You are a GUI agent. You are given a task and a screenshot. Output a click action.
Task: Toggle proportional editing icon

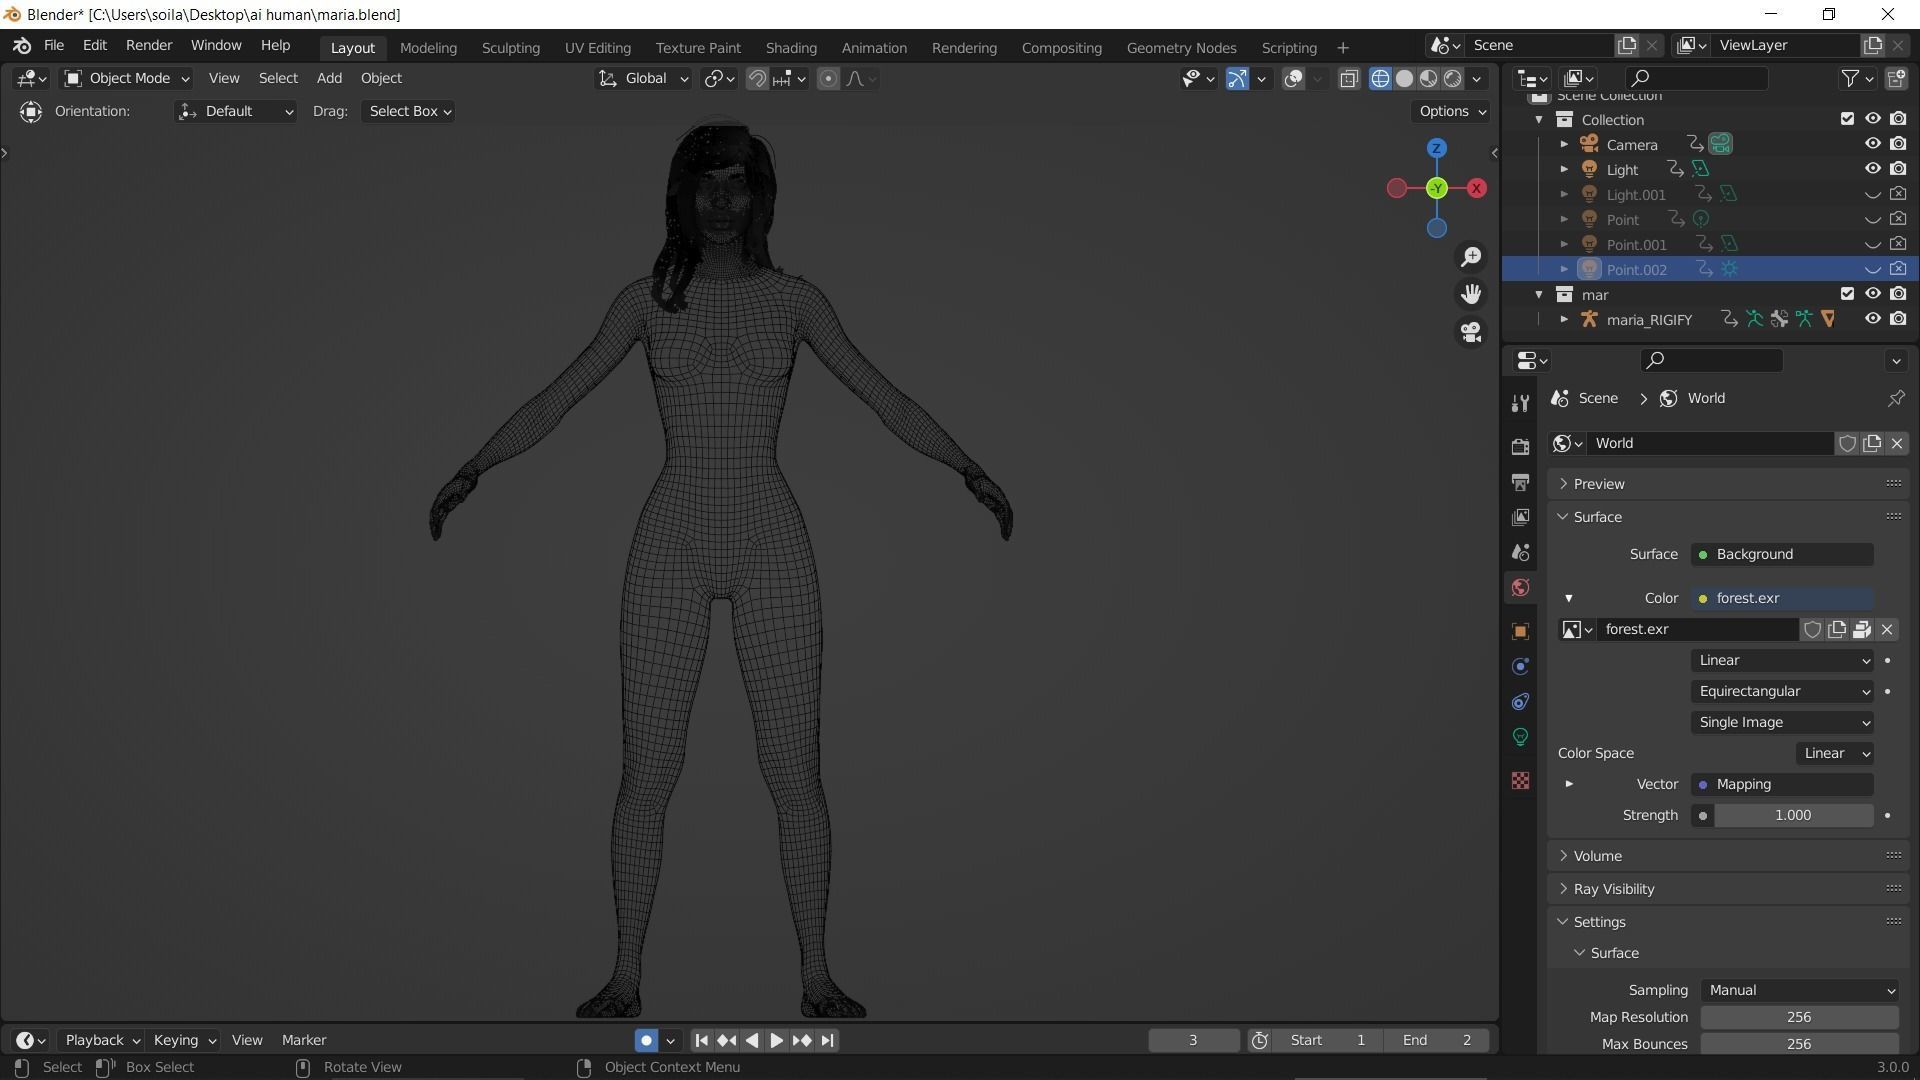828,79
